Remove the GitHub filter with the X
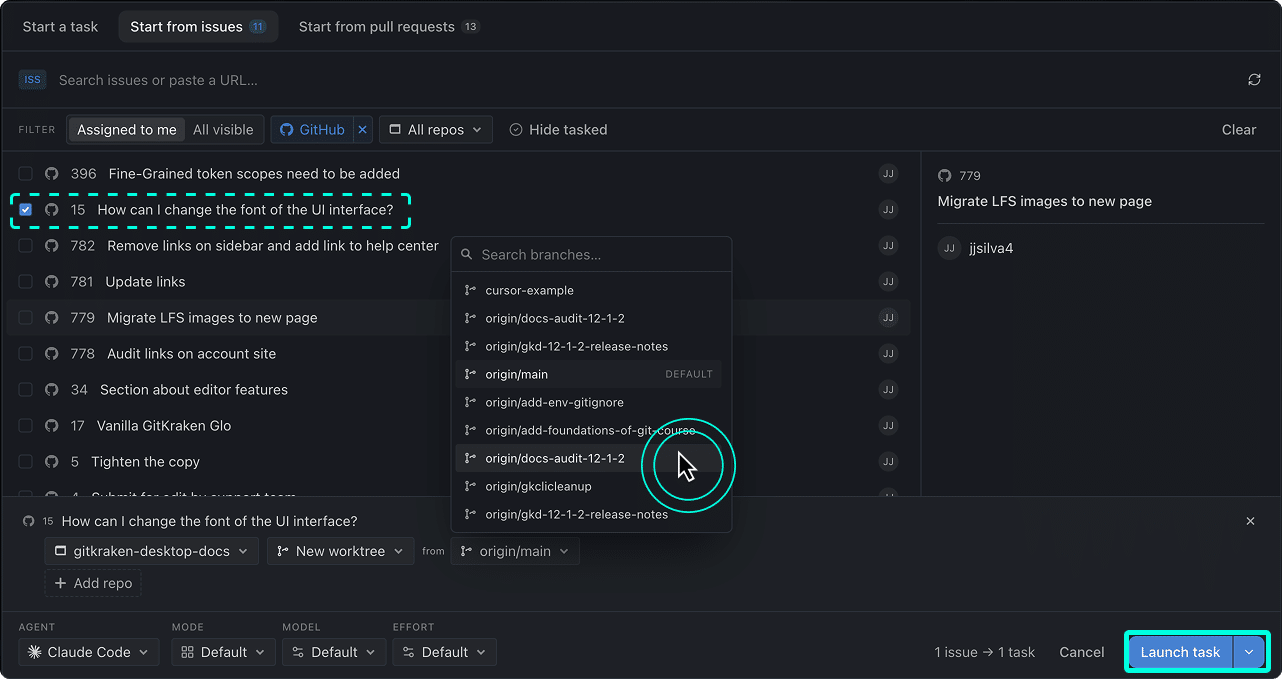Image resolution: width=1282 pixels, height=679 pixels. [x=362, y=130]
